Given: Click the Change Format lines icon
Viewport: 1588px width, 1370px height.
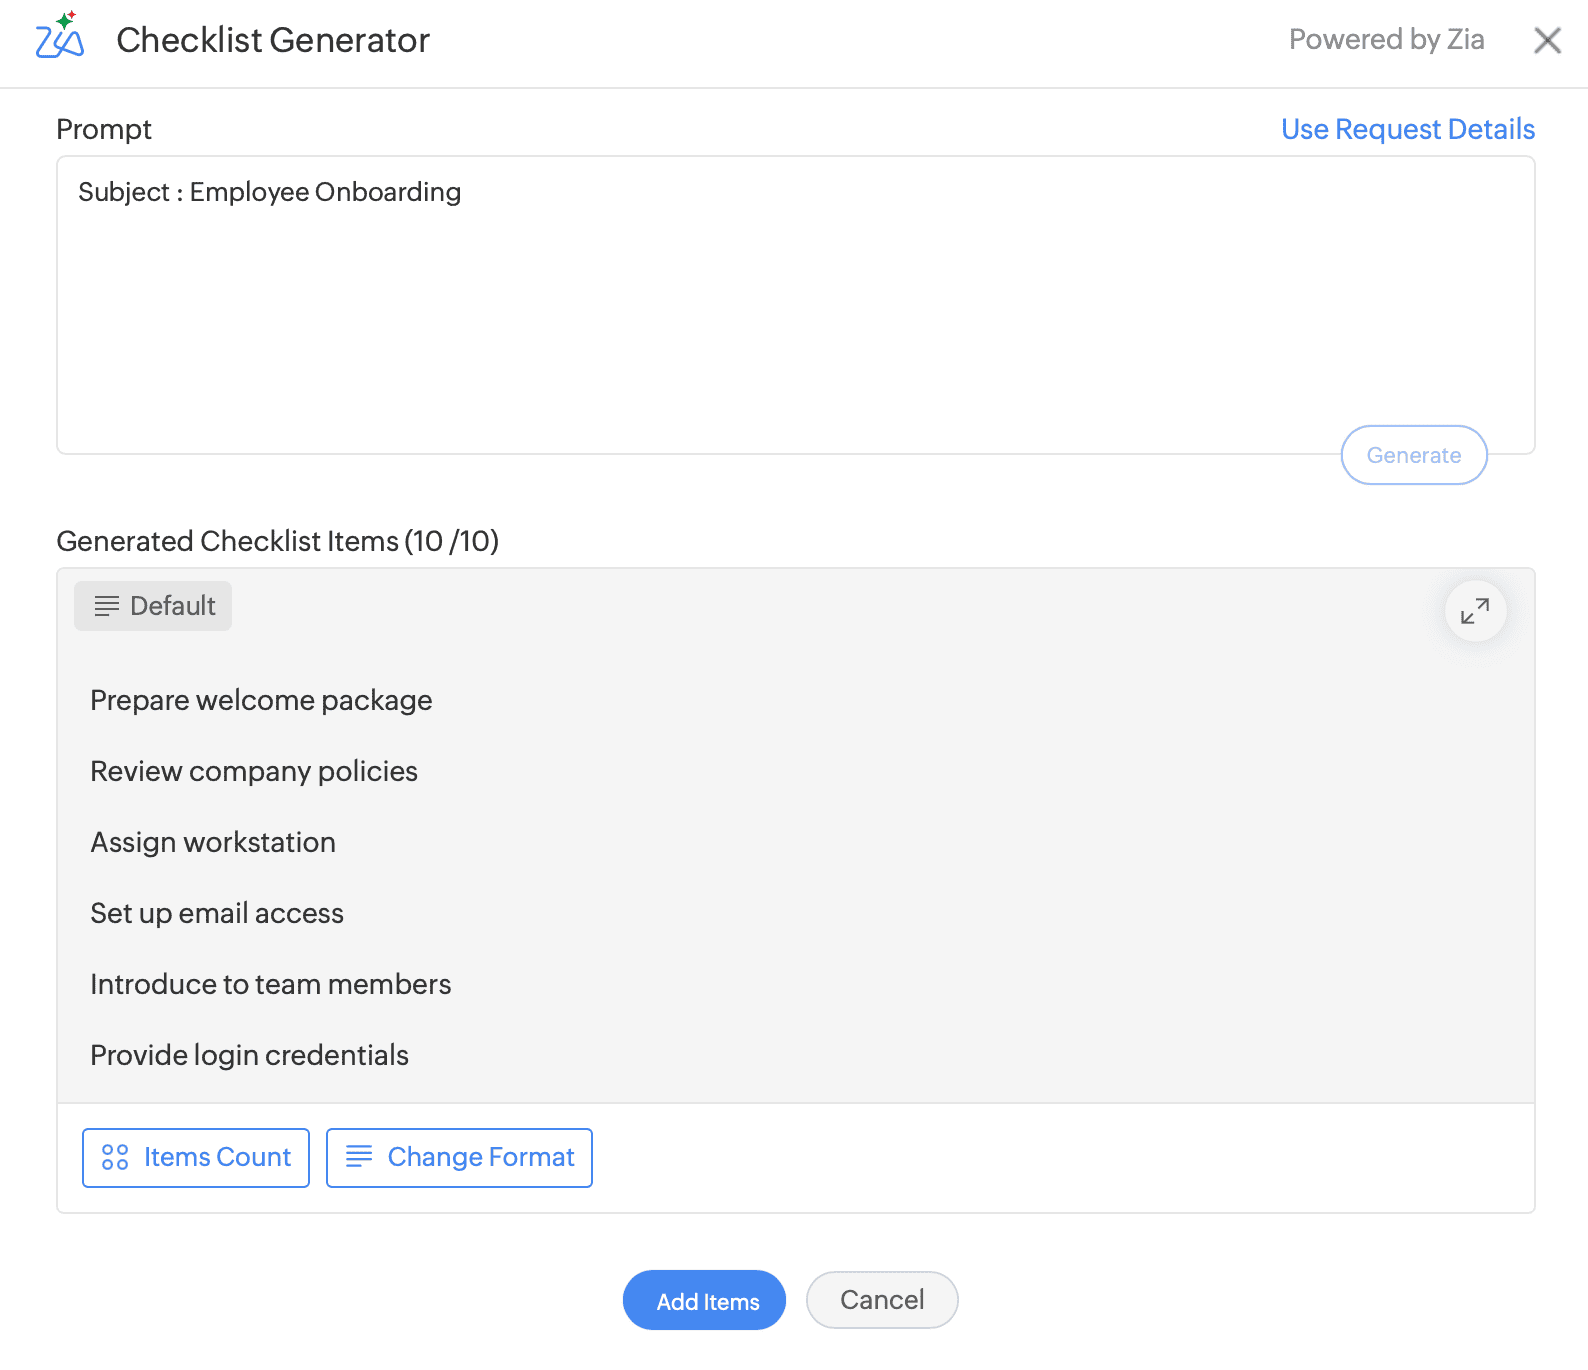Looking at the screenshot, I should coord(359,1157).
